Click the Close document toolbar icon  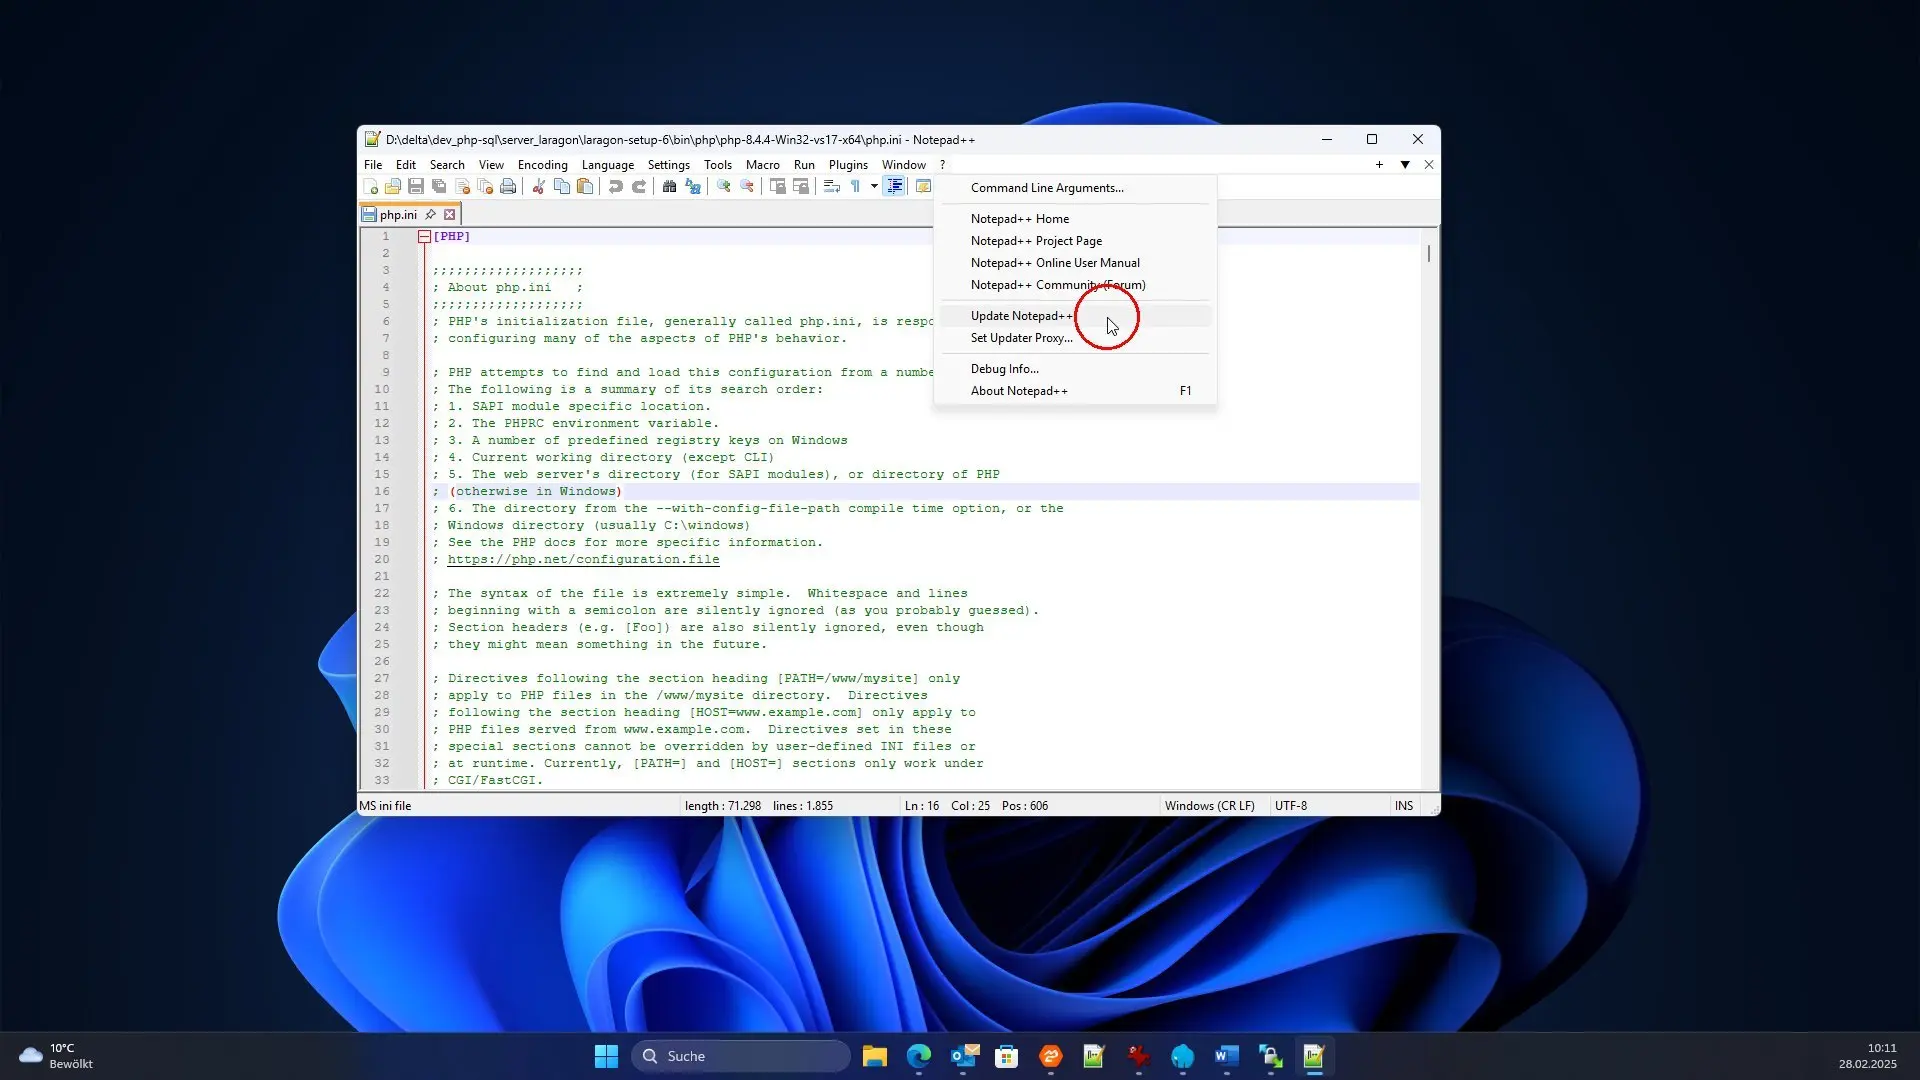pyautogui.click(x=462, y=187)
